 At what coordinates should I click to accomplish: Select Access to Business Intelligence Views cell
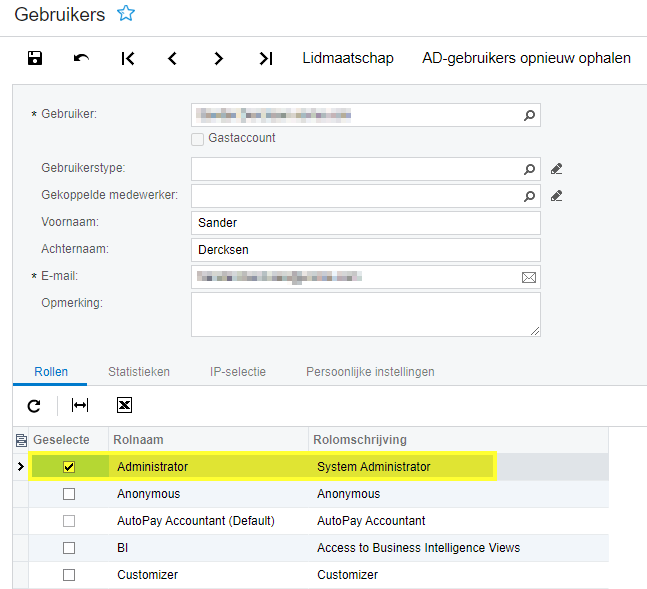(x=458, y=548)
